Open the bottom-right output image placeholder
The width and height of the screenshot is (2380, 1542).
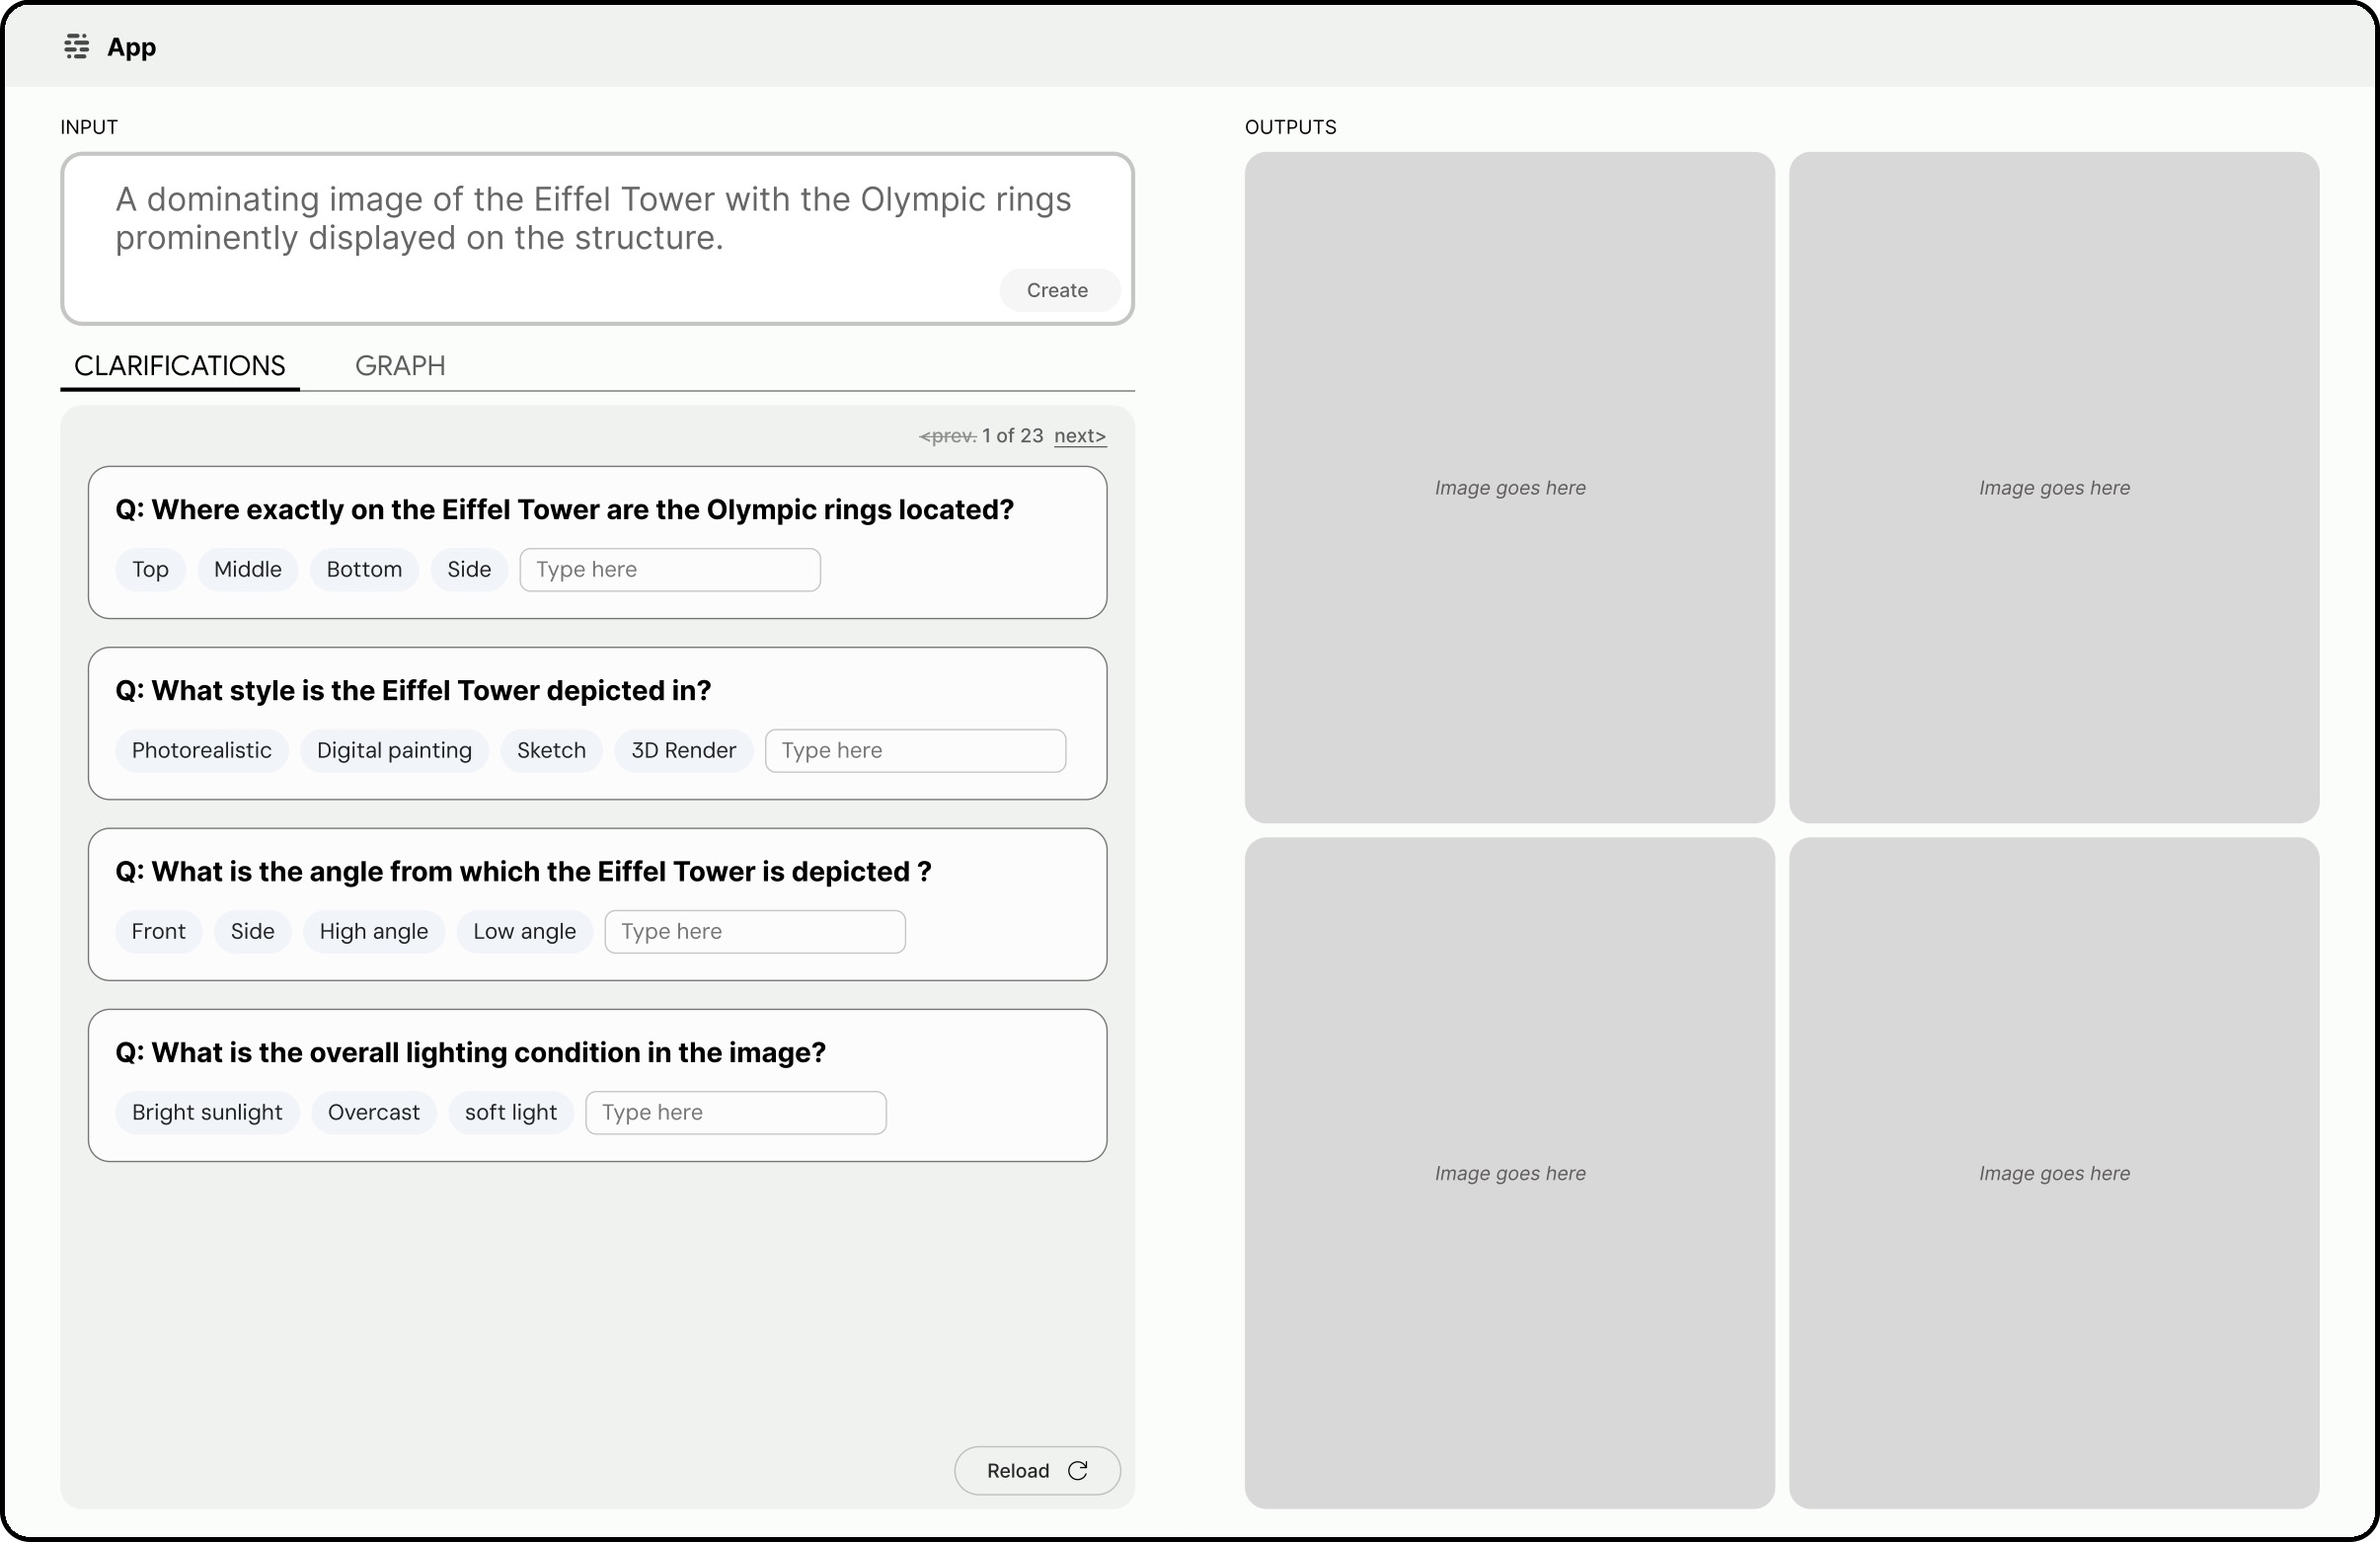2053,1172
